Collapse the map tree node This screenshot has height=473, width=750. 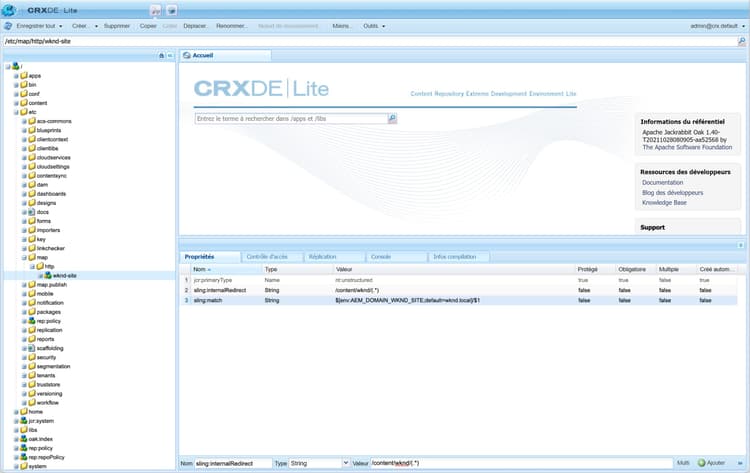(x=24, y=258)
